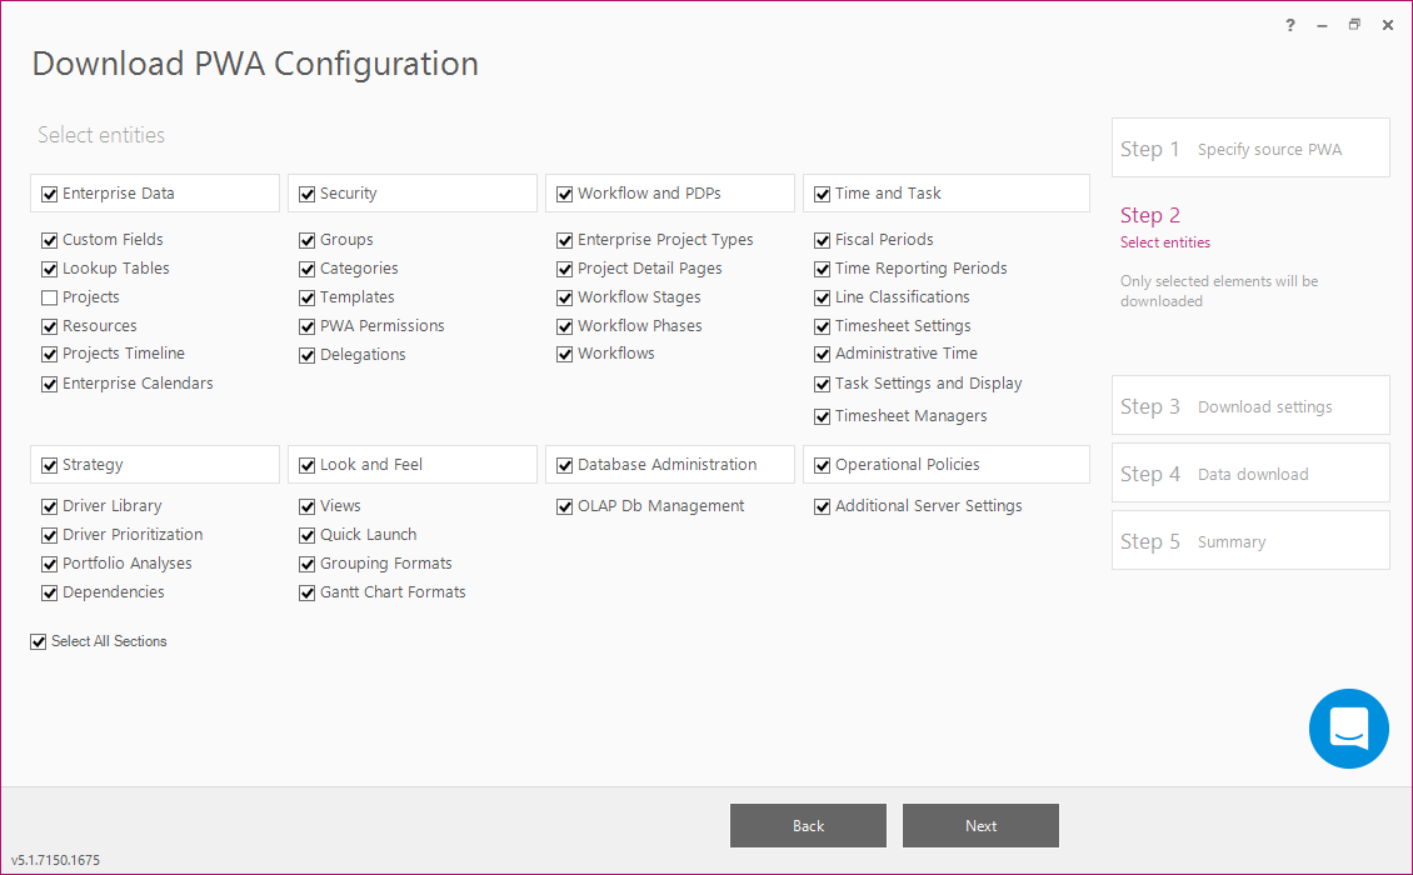Screen dimensions: 1413x875
Task: Uncheck Task Settings and Display
Action: 822,384
